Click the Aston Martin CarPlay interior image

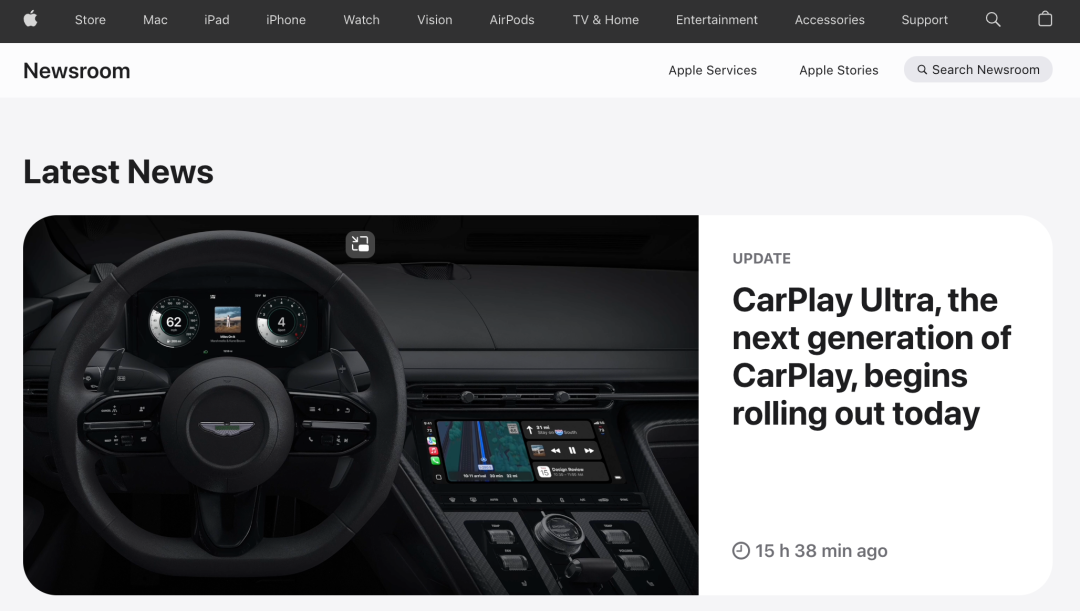coord(361,405)
